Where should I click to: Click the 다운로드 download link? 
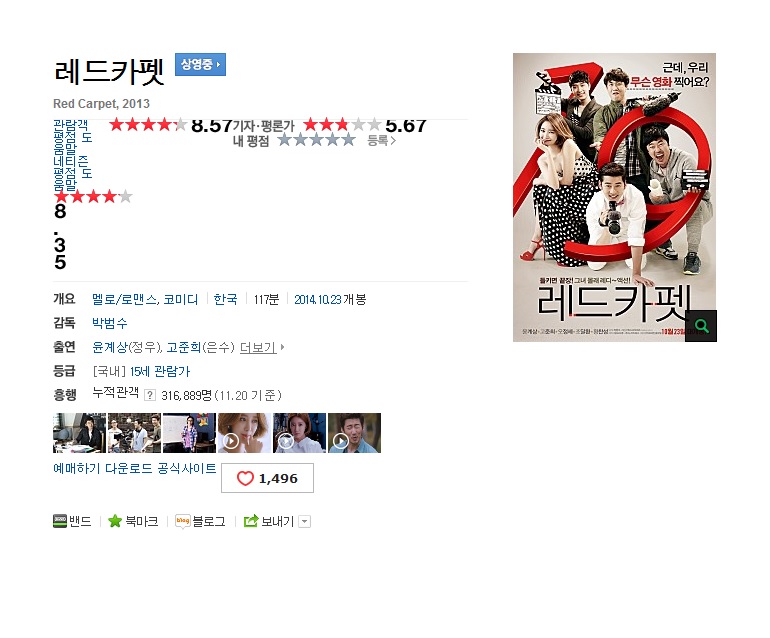pos(129,468)
